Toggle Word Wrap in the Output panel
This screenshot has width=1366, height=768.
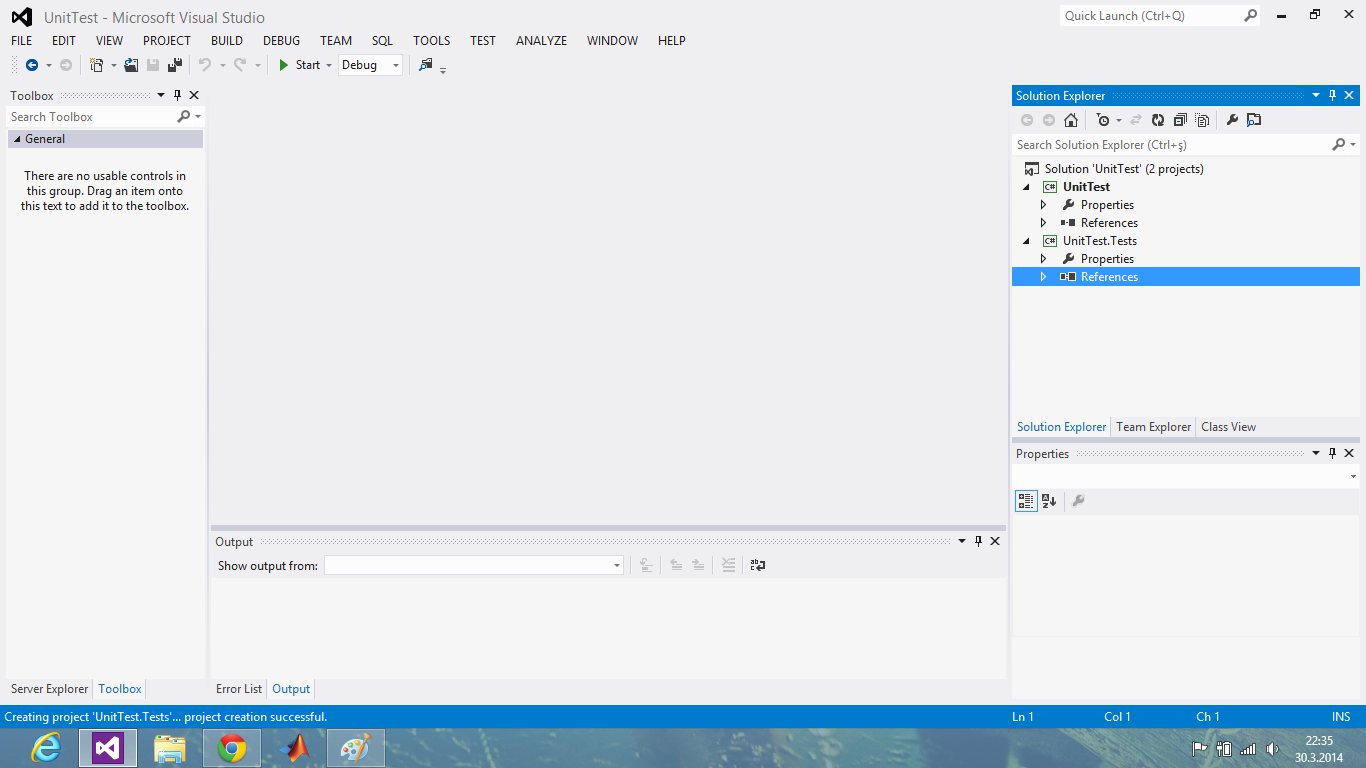tap(758, 565)
